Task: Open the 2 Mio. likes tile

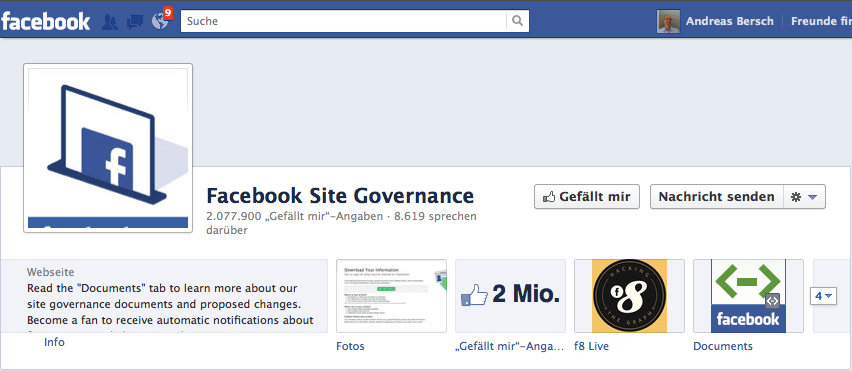Action: (510, 295)
